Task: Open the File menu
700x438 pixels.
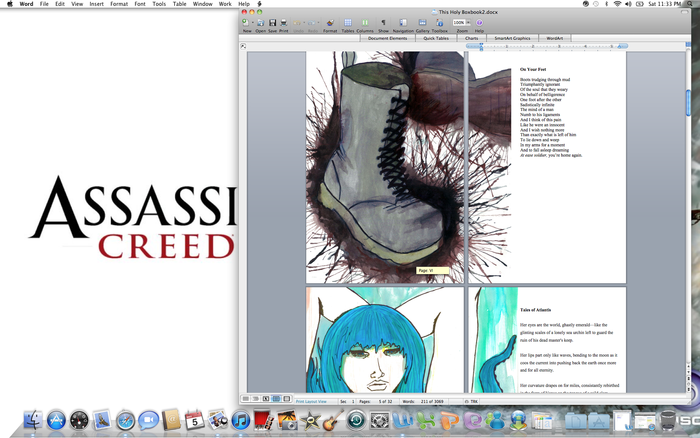Action: [x=44, y=4]
